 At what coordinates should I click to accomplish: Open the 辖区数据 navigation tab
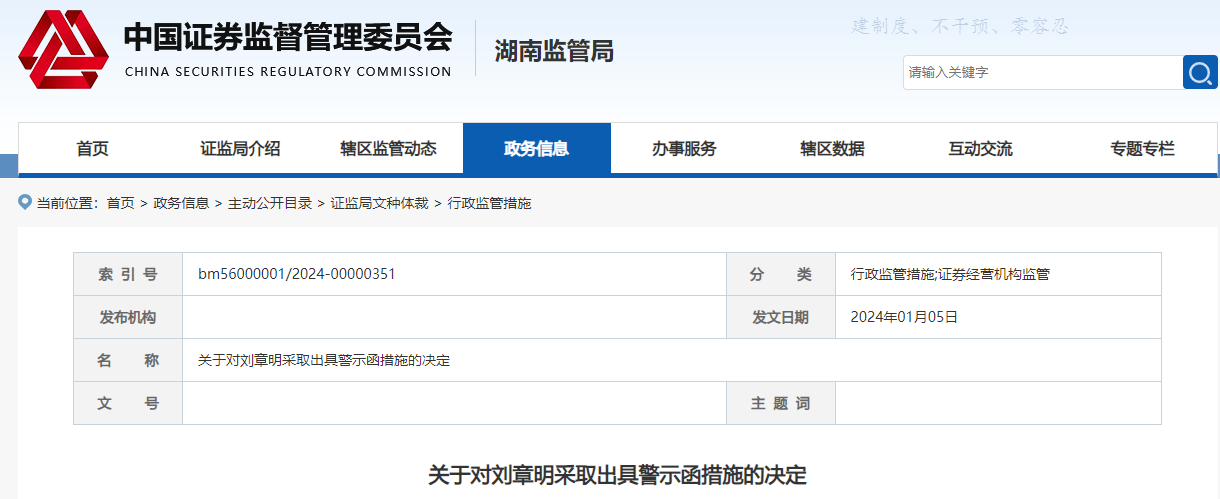(x=832, y=149)
